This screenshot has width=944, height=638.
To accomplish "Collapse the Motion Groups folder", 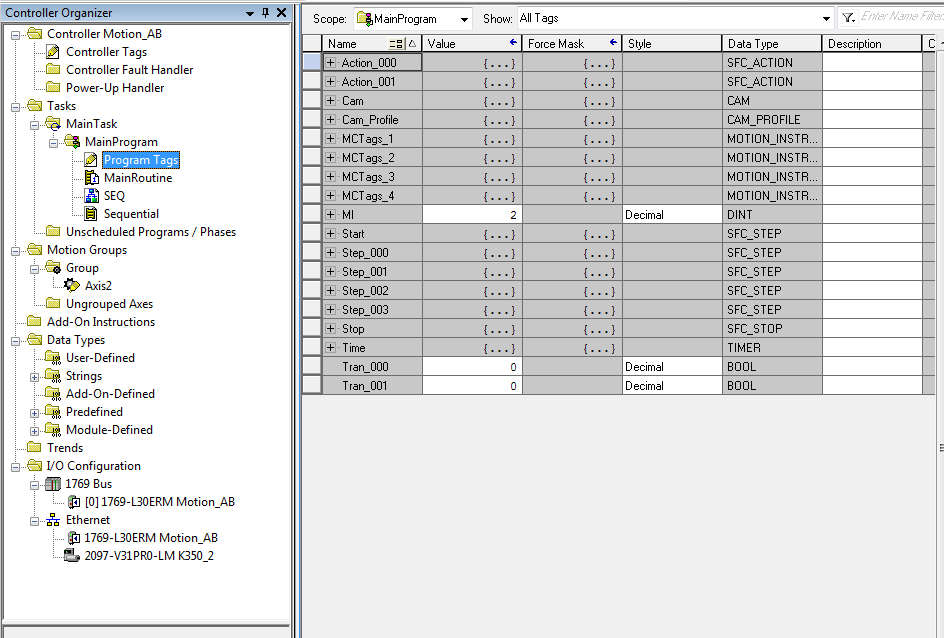I will point(16,251).
